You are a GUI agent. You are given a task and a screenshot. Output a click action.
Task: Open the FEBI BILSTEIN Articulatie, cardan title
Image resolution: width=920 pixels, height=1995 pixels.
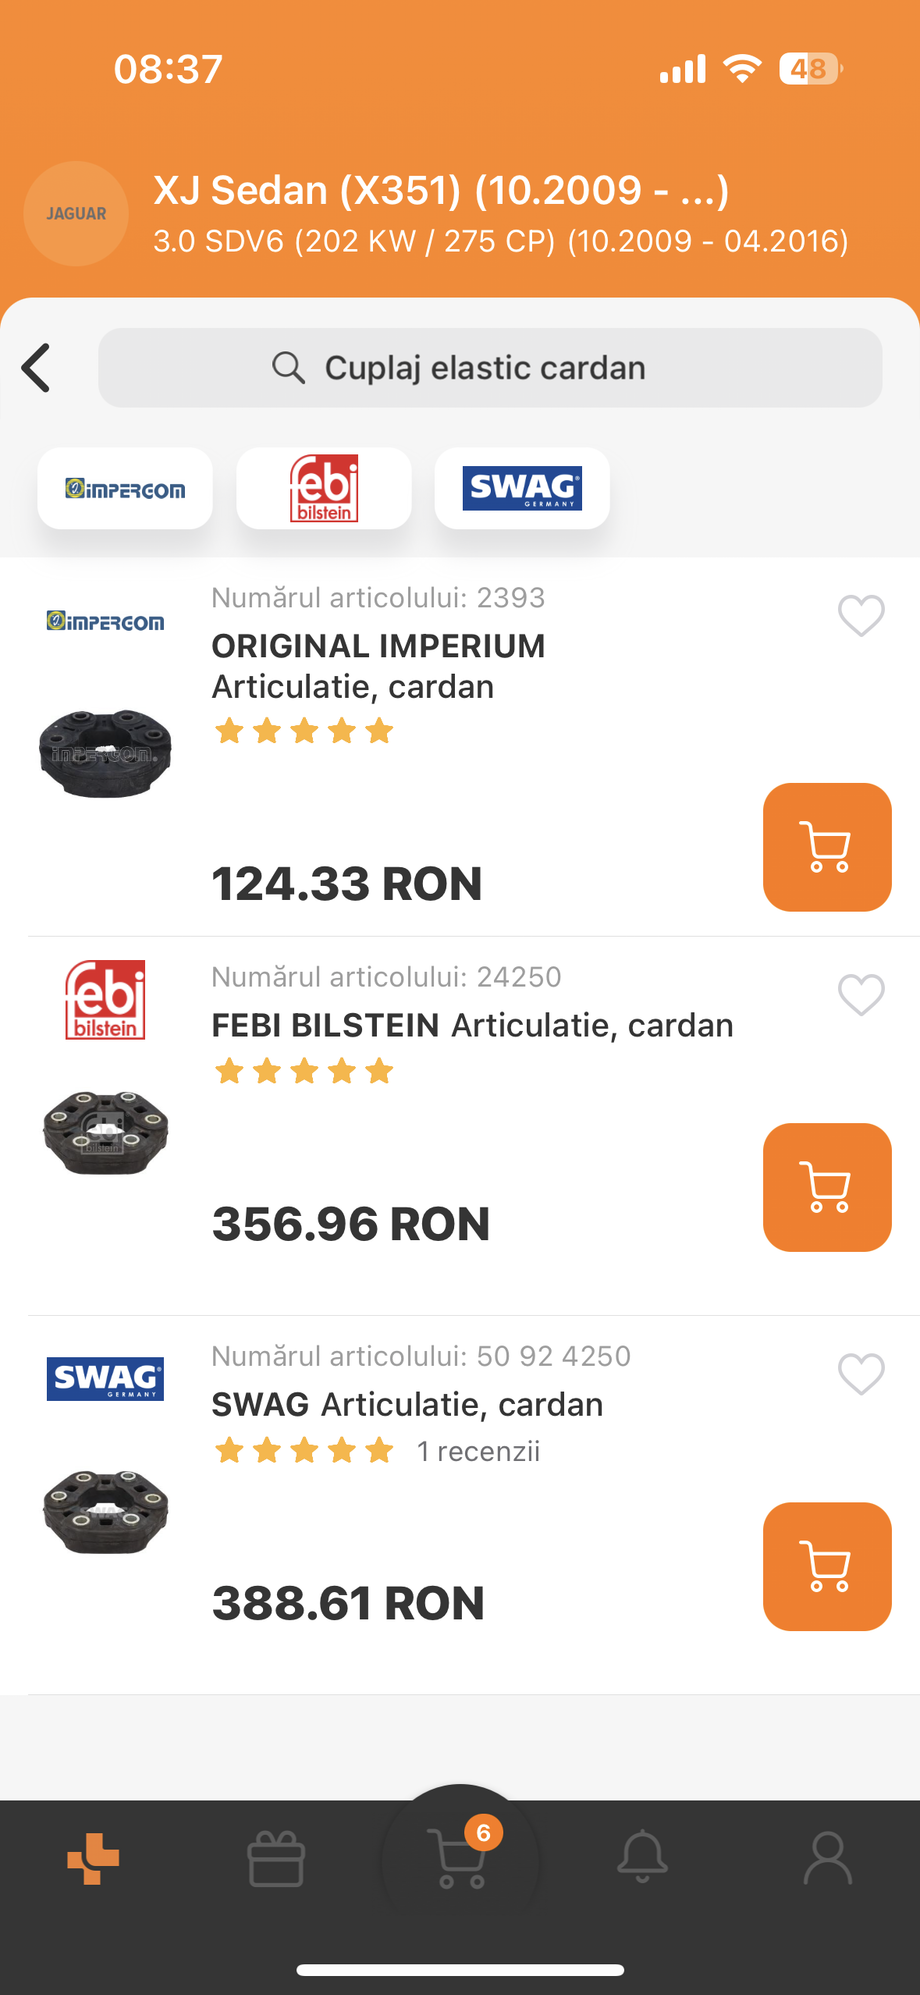(x=472, y=1025)
